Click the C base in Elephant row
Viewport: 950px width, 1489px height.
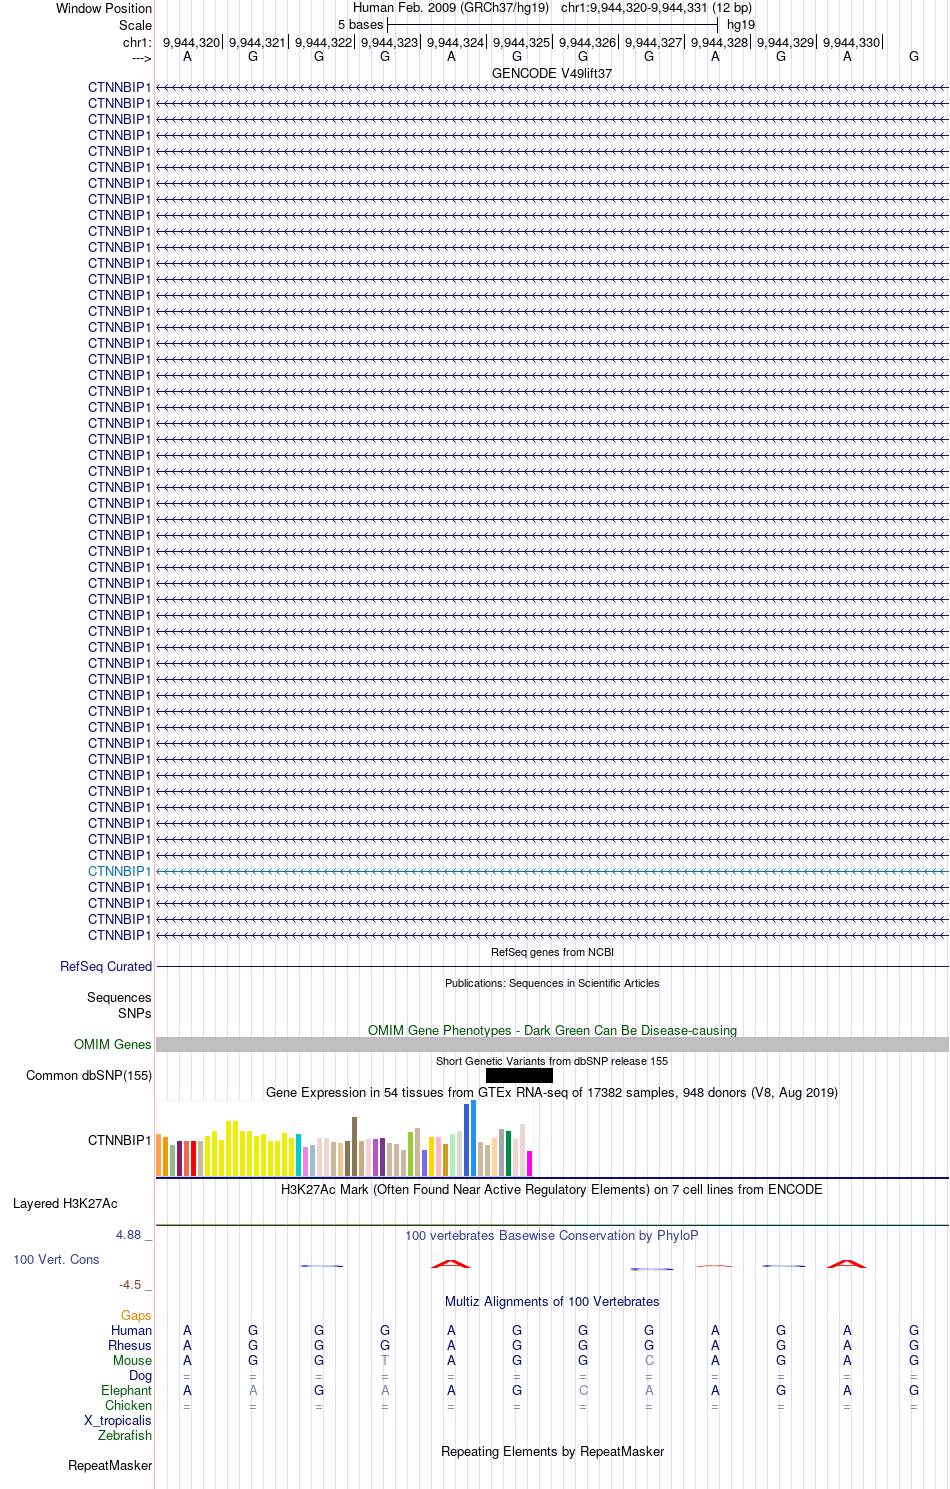click(x=583, y=1390)
